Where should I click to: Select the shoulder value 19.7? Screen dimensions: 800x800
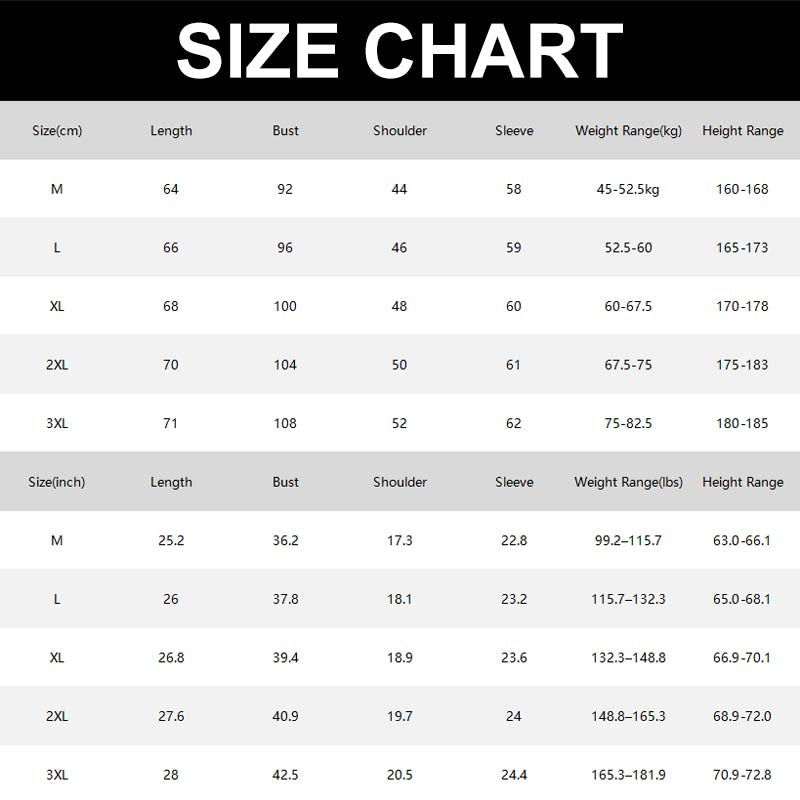point(400,716)
